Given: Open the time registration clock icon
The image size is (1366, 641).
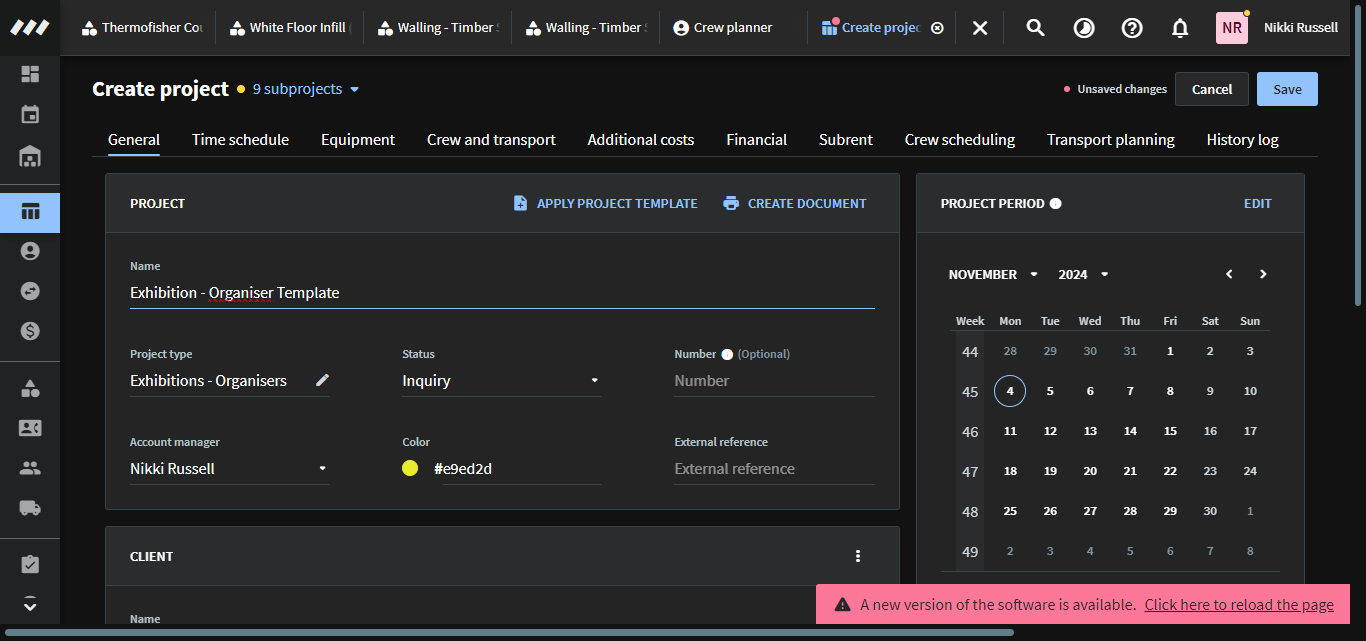Looking at the screenshot, I should coord(1084,28).
